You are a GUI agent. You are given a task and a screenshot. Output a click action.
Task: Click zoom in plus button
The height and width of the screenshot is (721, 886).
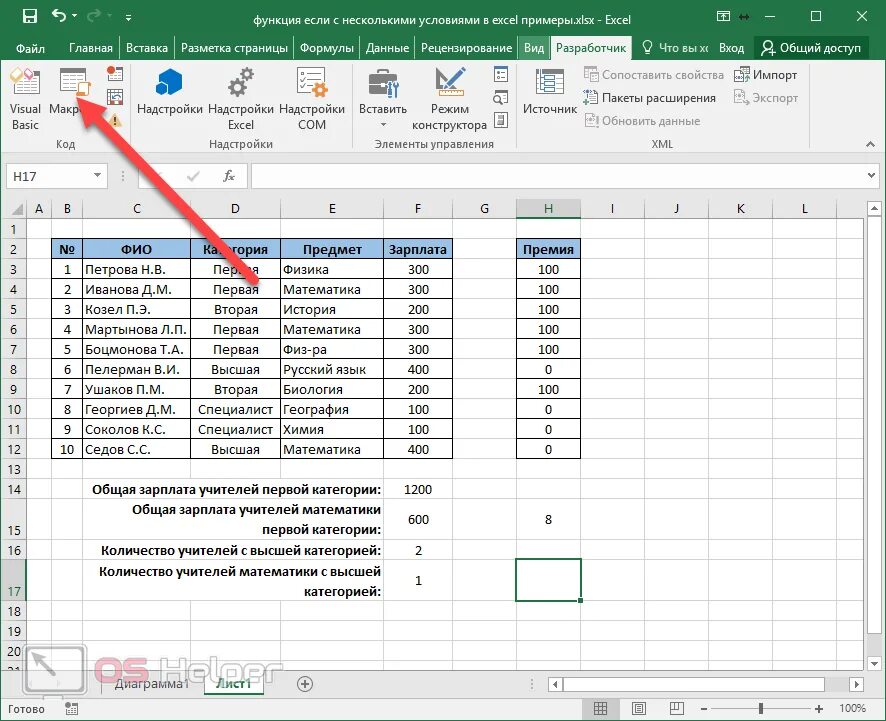[x=819, y=709]
